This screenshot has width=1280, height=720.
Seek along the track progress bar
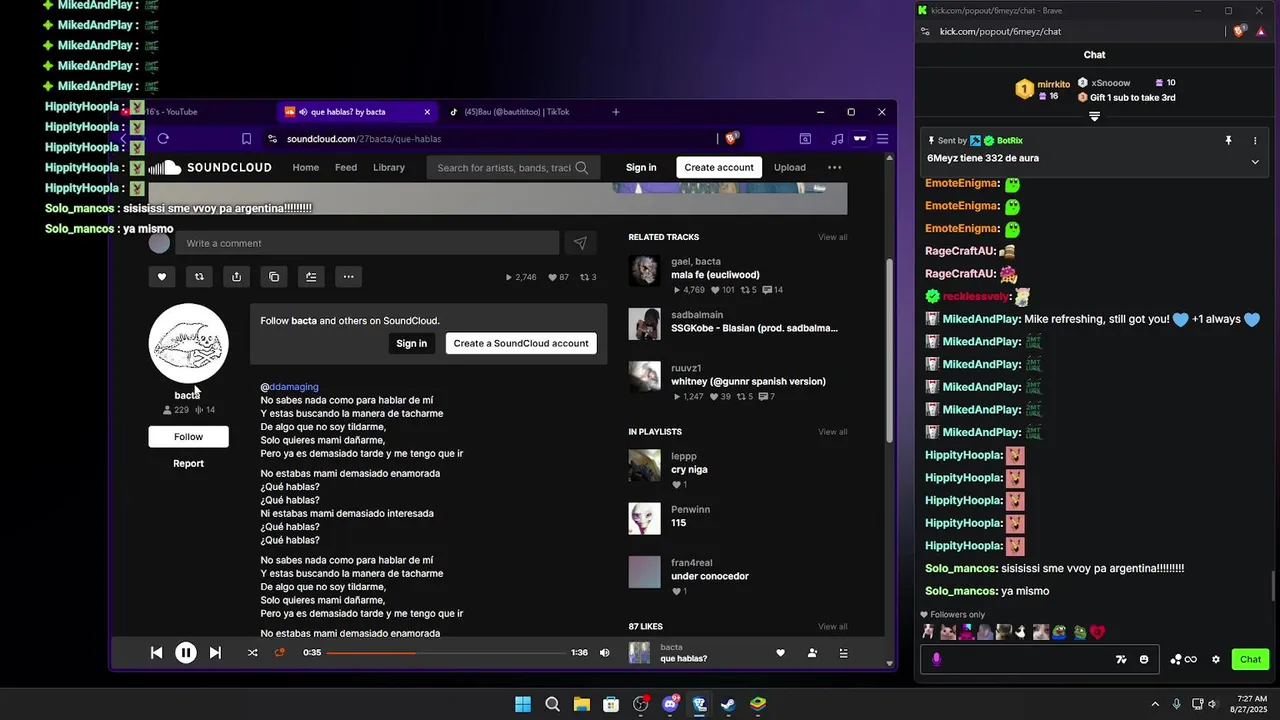[446, 653]
